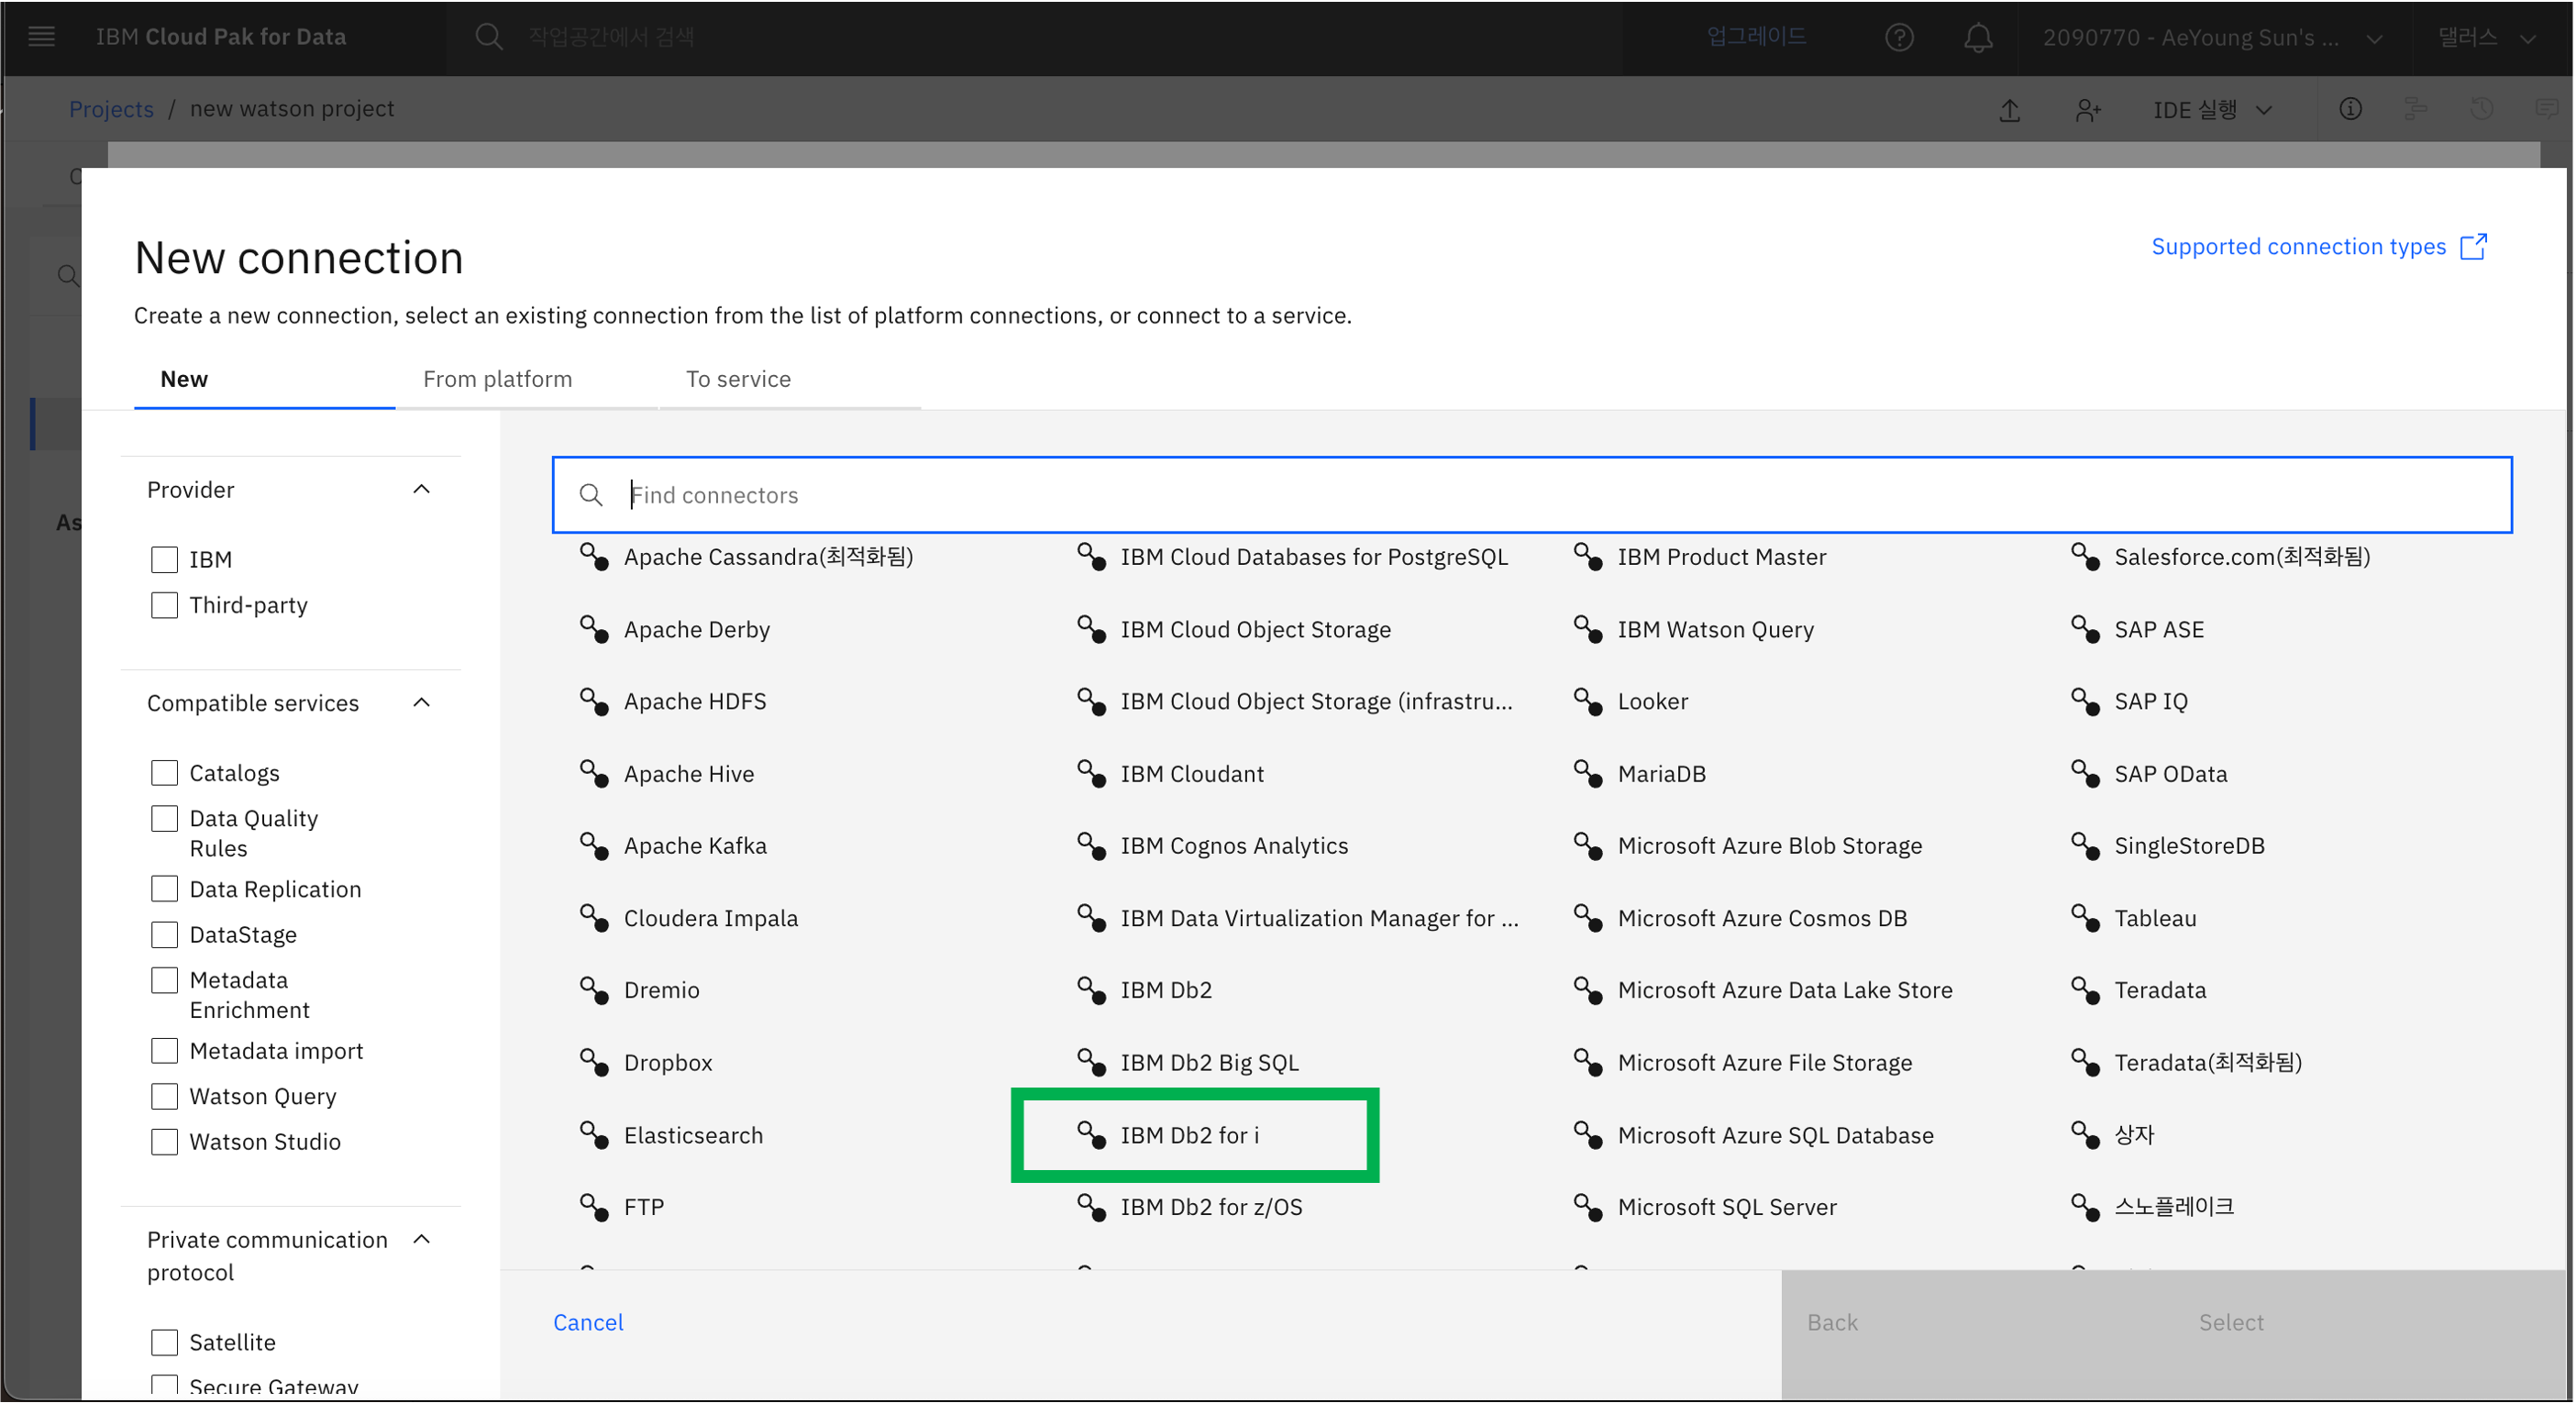Click the upload arrow icon

2009,110
